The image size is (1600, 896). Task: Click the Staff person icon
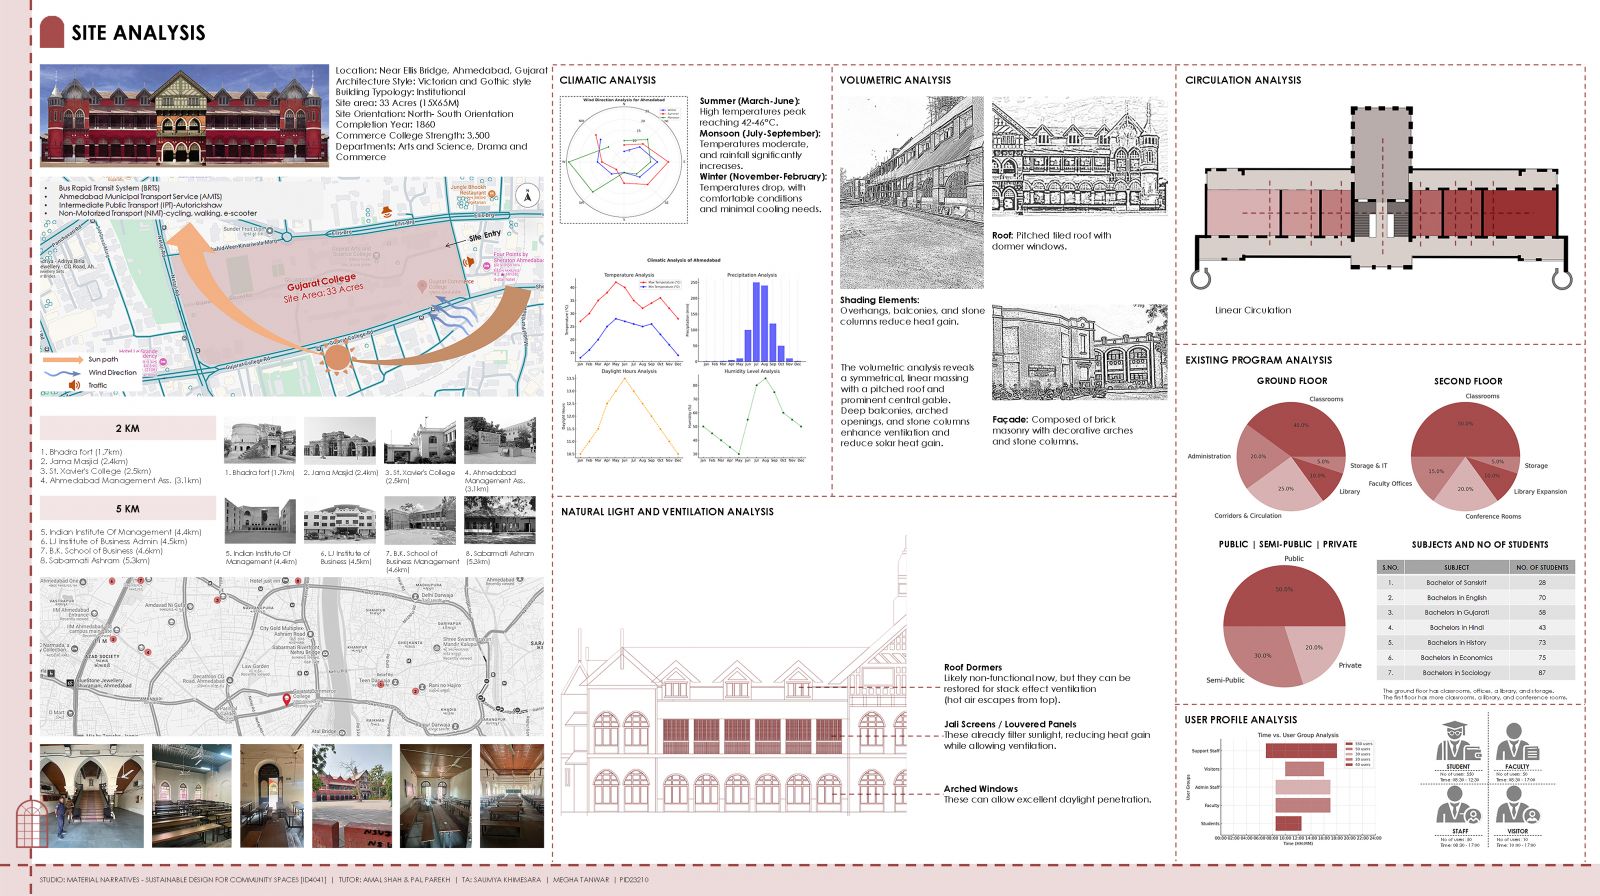pos(1459,805)
